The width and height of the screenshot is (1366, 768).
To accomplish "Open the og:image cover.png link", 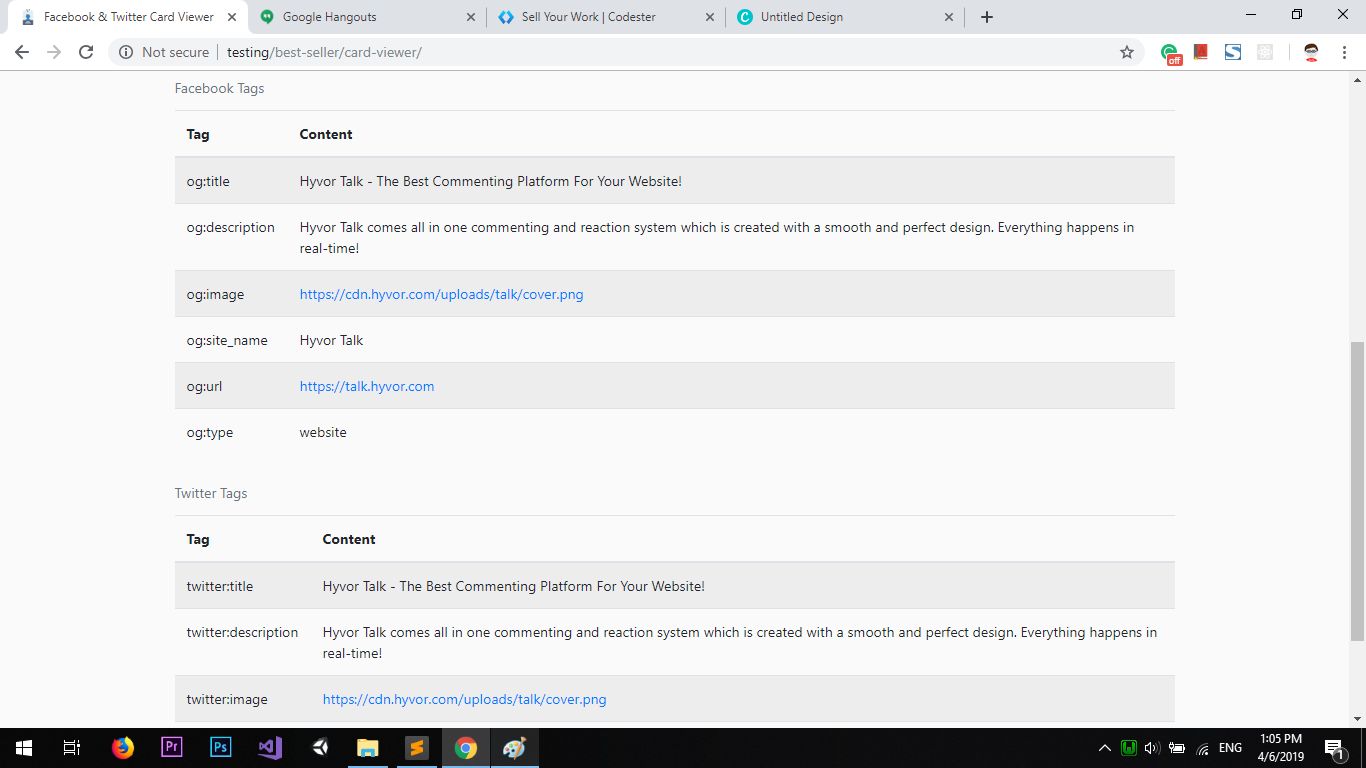I will point(441,294).
